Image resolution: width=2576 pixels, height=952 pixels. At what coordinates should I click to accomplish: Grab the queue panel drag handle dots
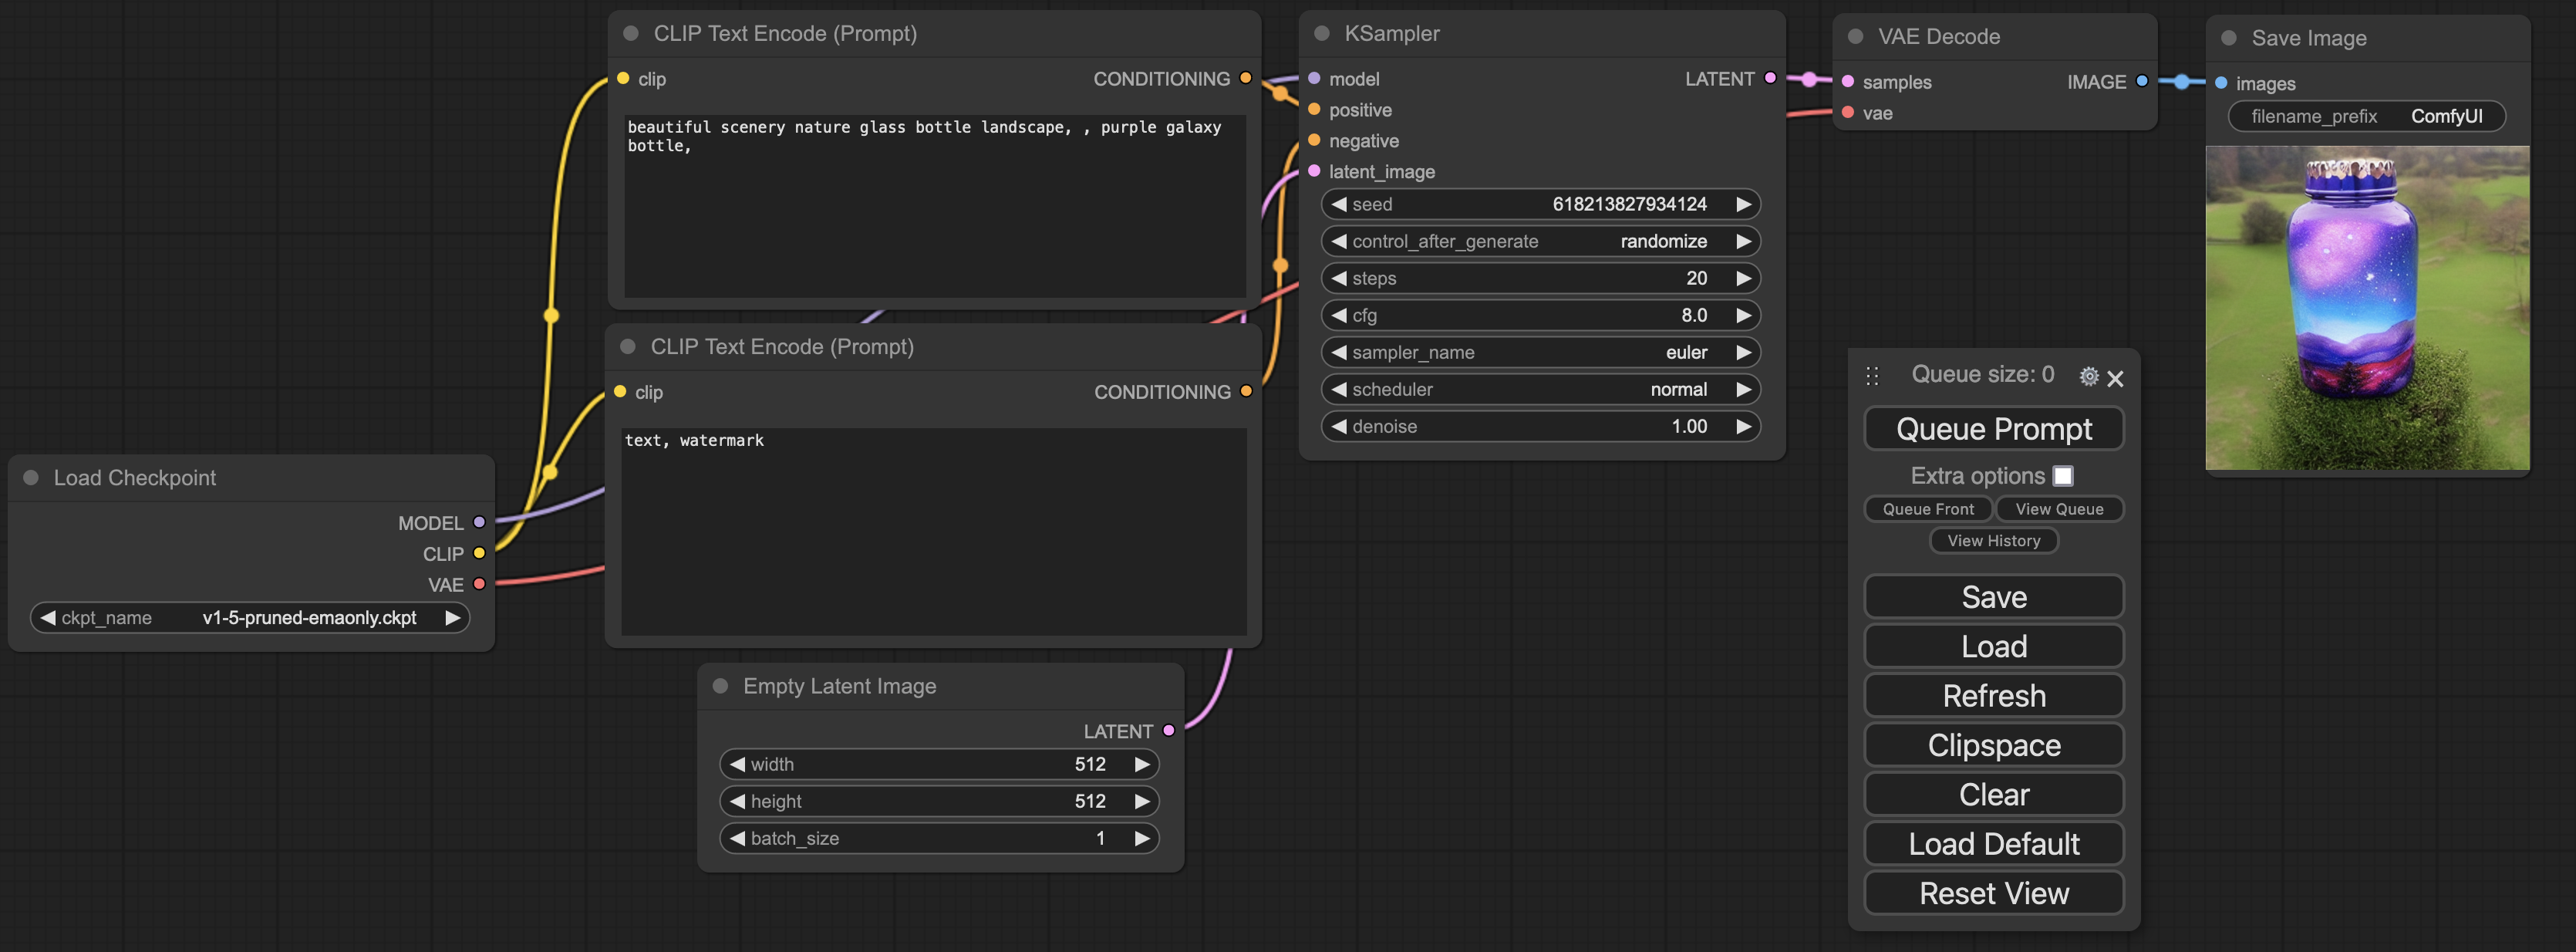tap(1872, 376)
